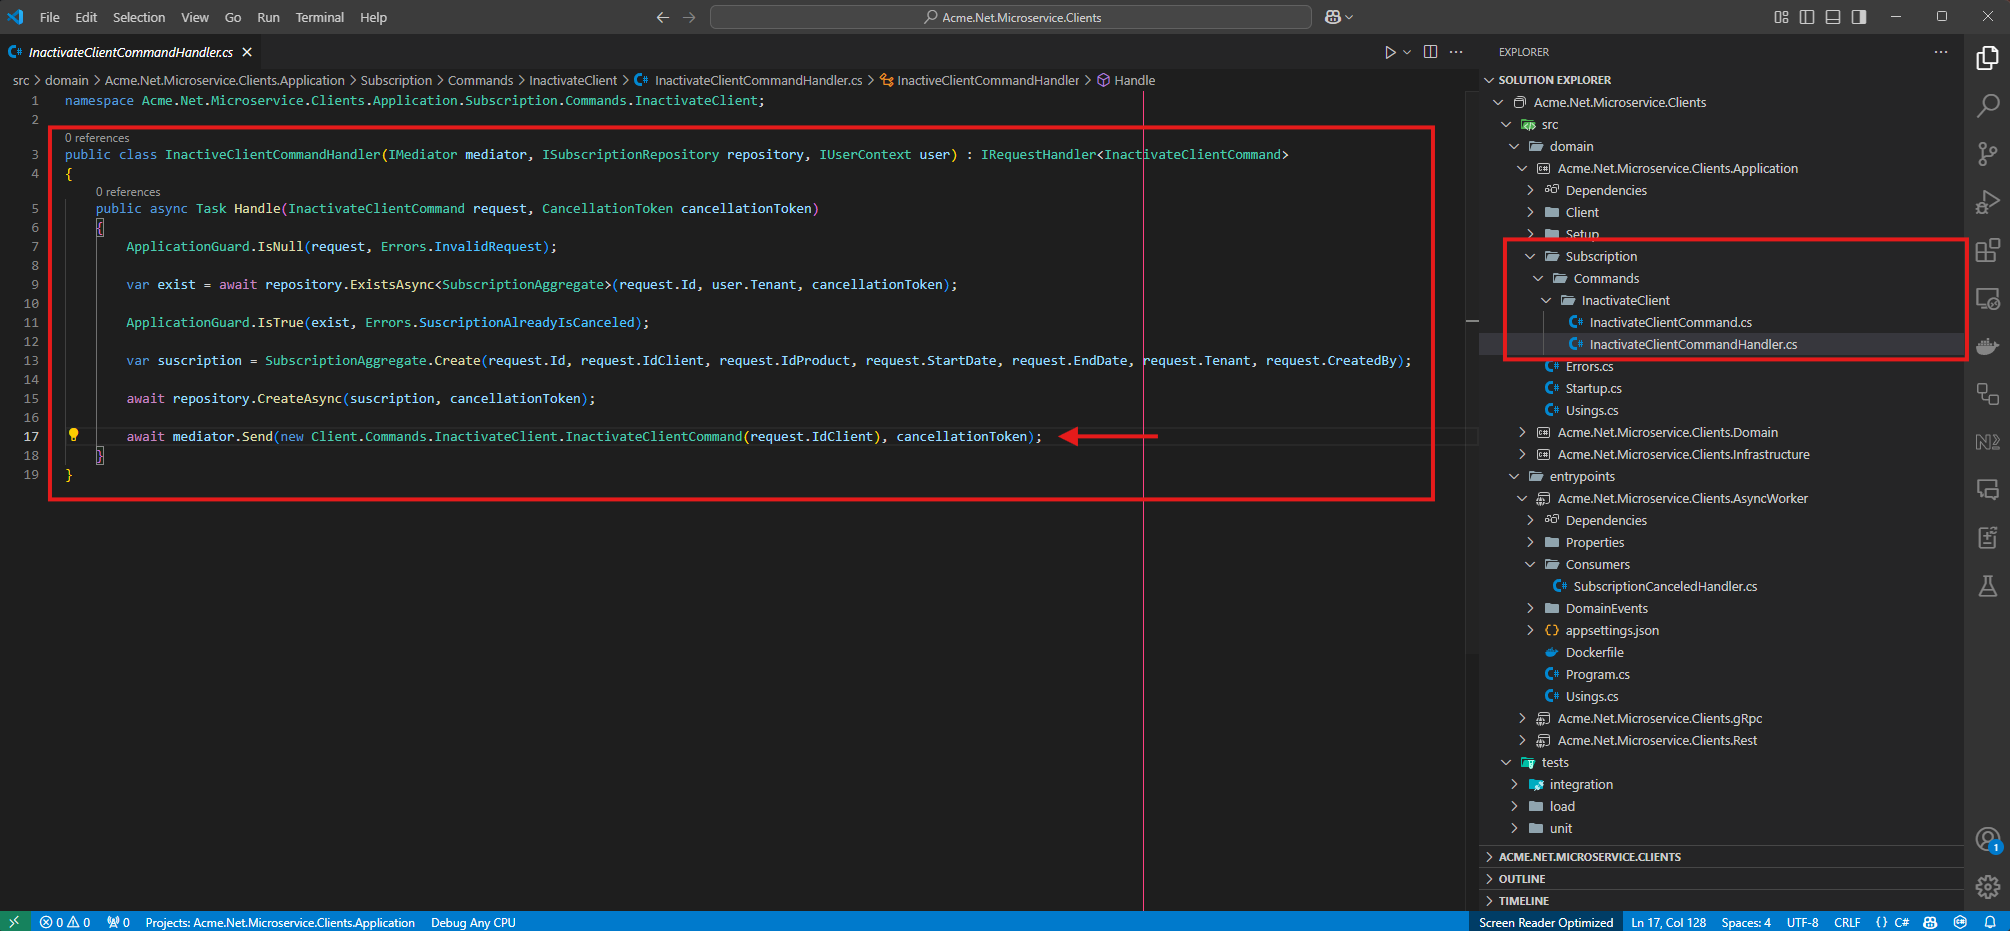The width and height of the screenshot is (2010, 931).
Task: Open Errors.cs file in tree
Action: click(x=1589, y=366)
